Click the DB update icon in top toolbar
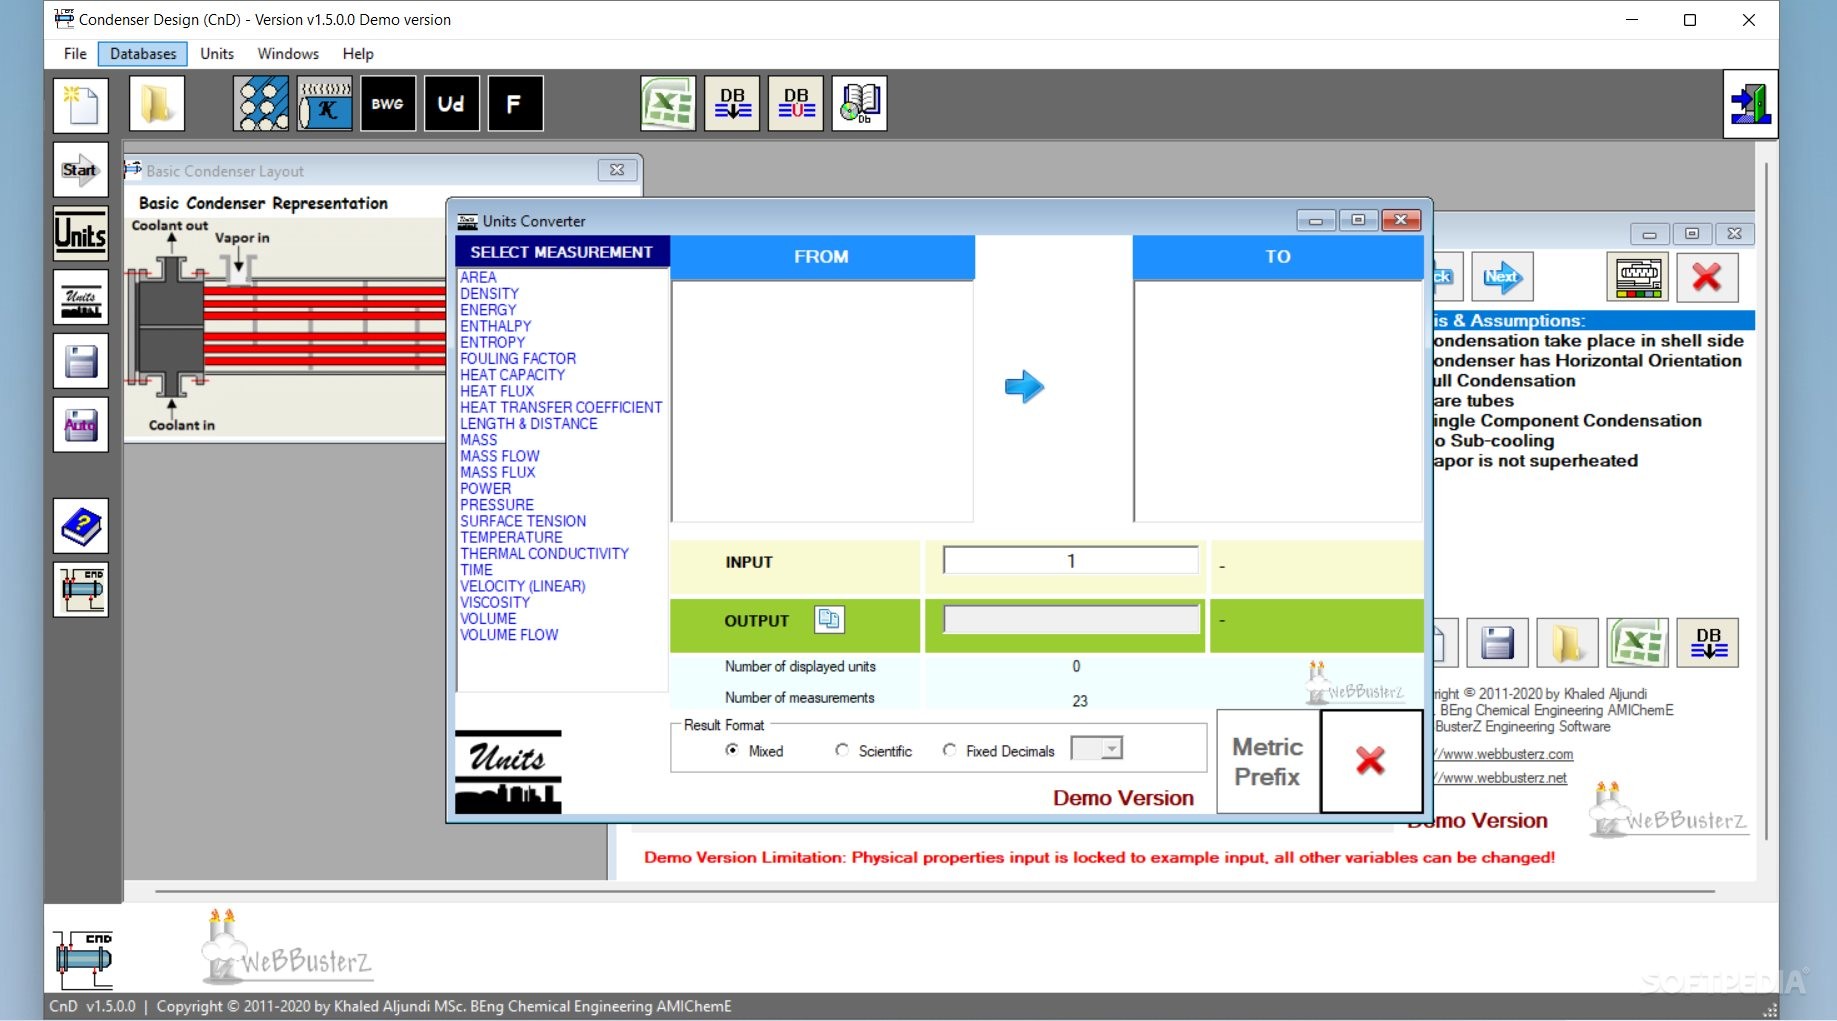The width and height of the screenshot is (1837, 1021). 796,104
